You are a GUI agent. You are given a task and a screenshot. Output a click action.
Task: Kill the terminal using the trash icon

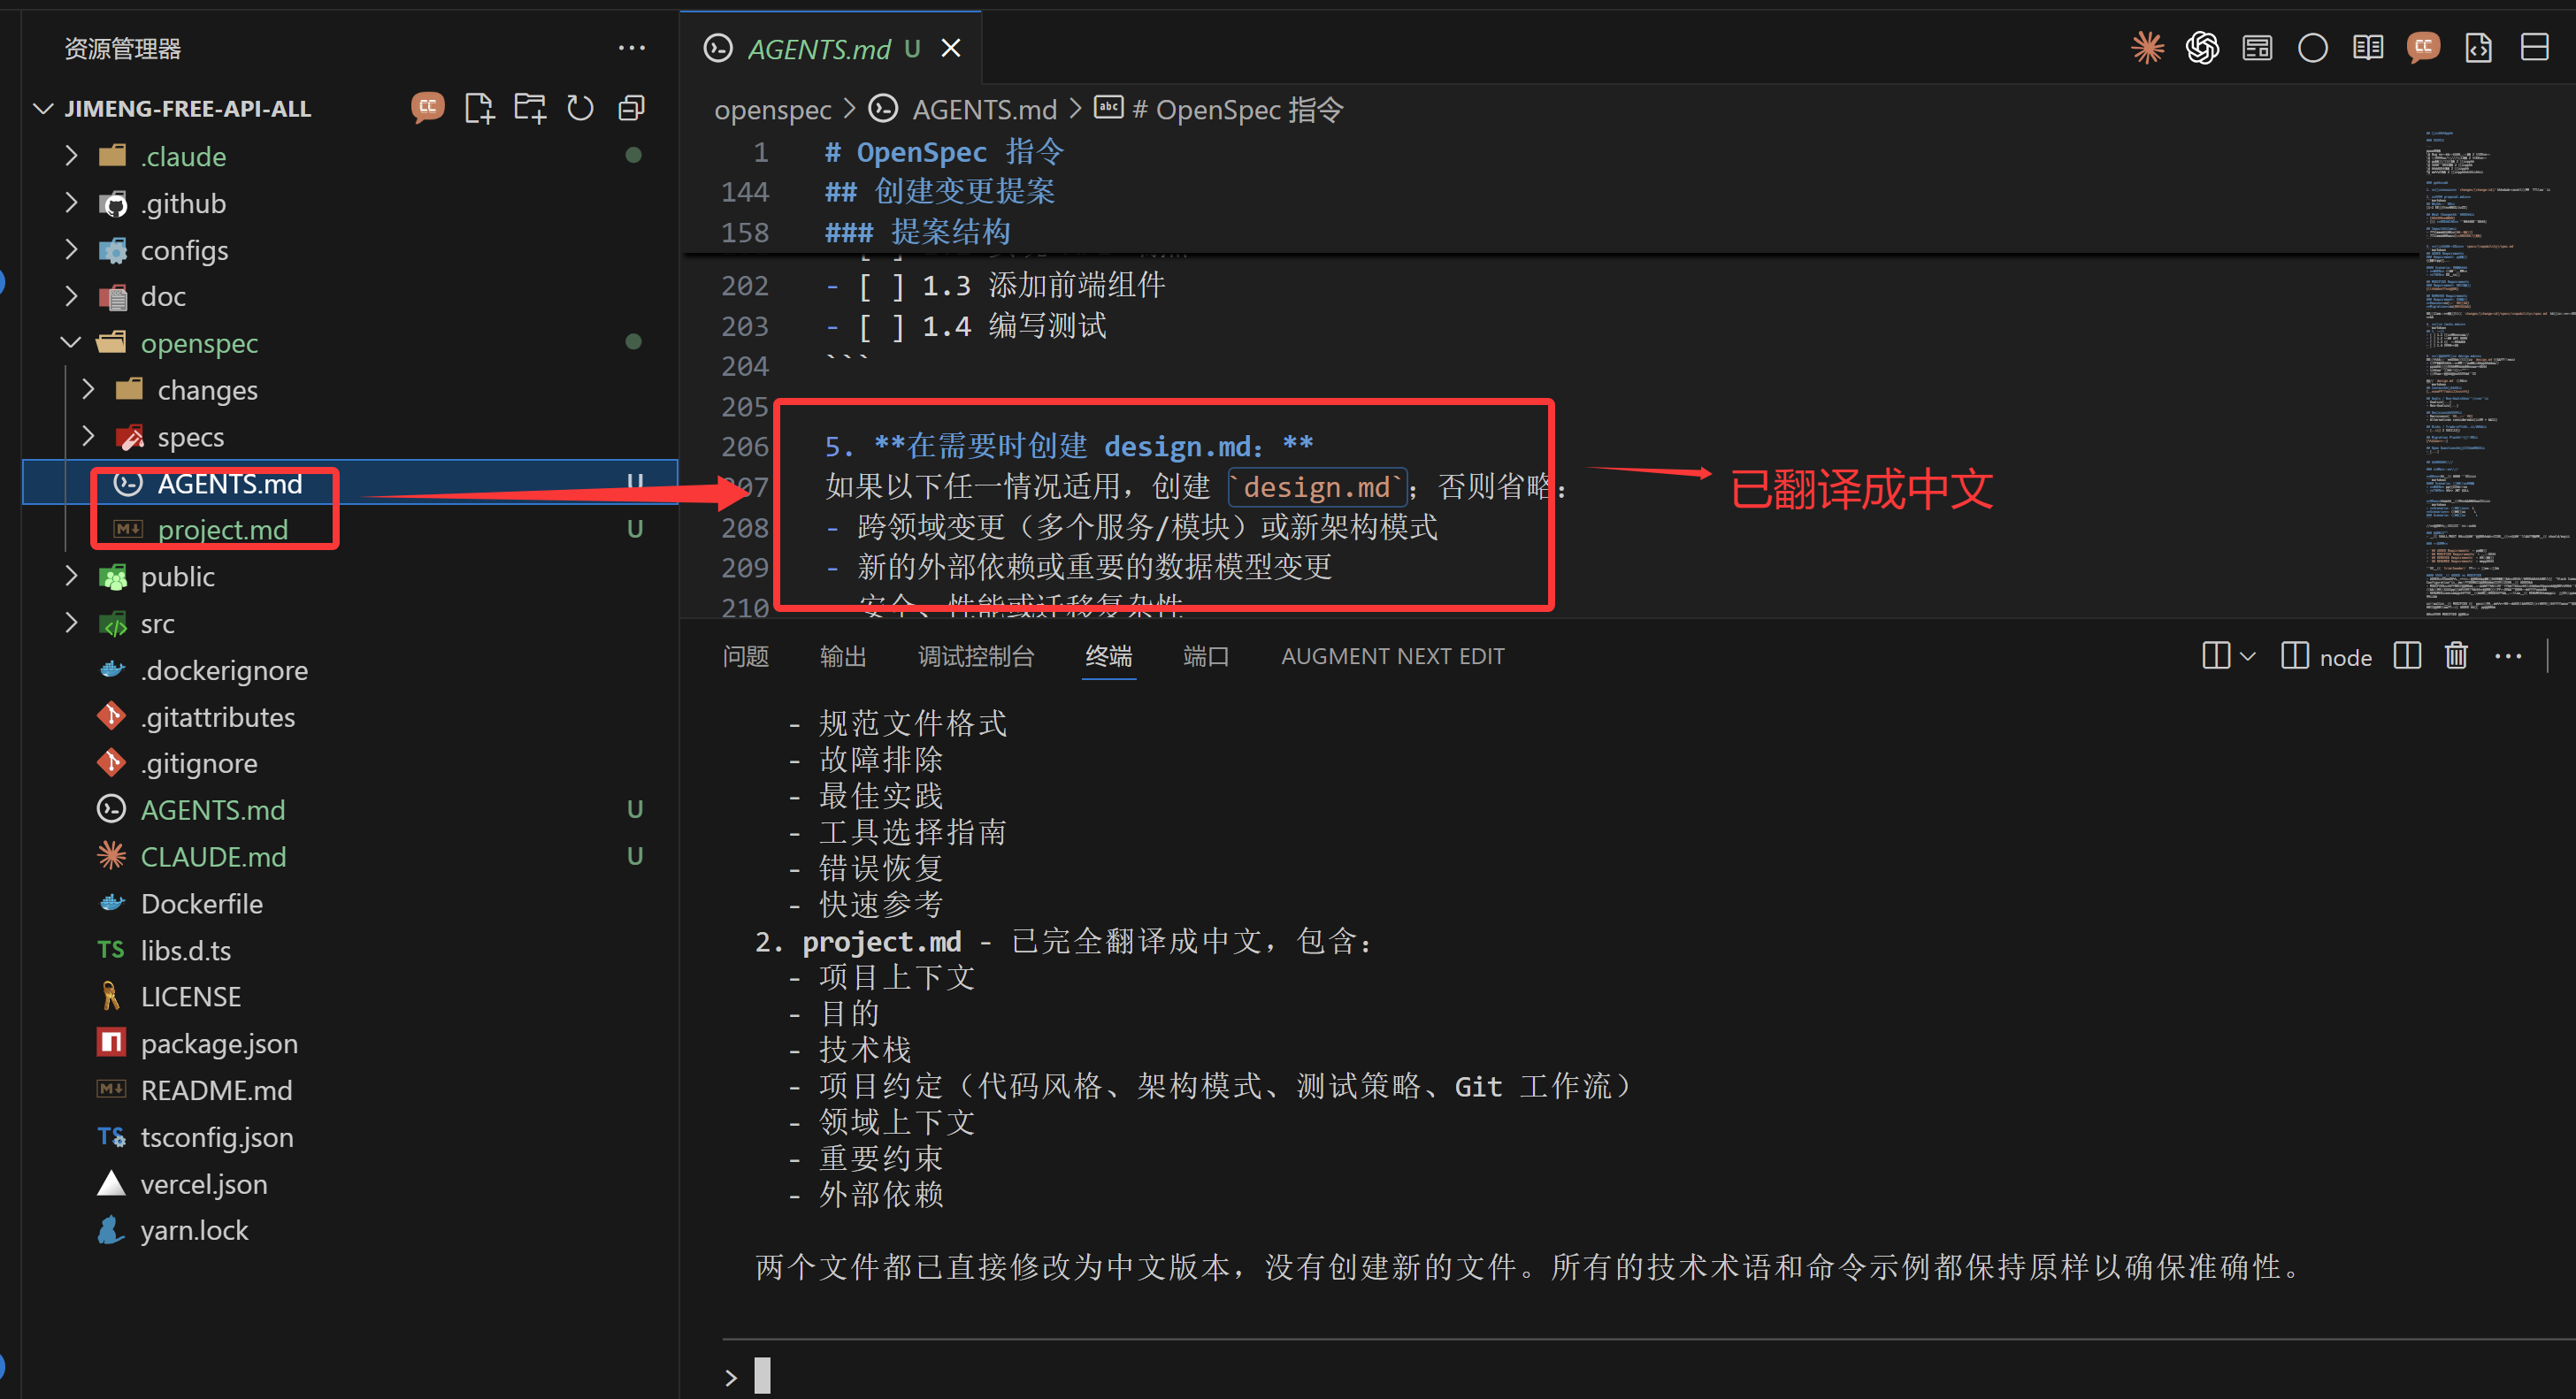point(2457,656)
